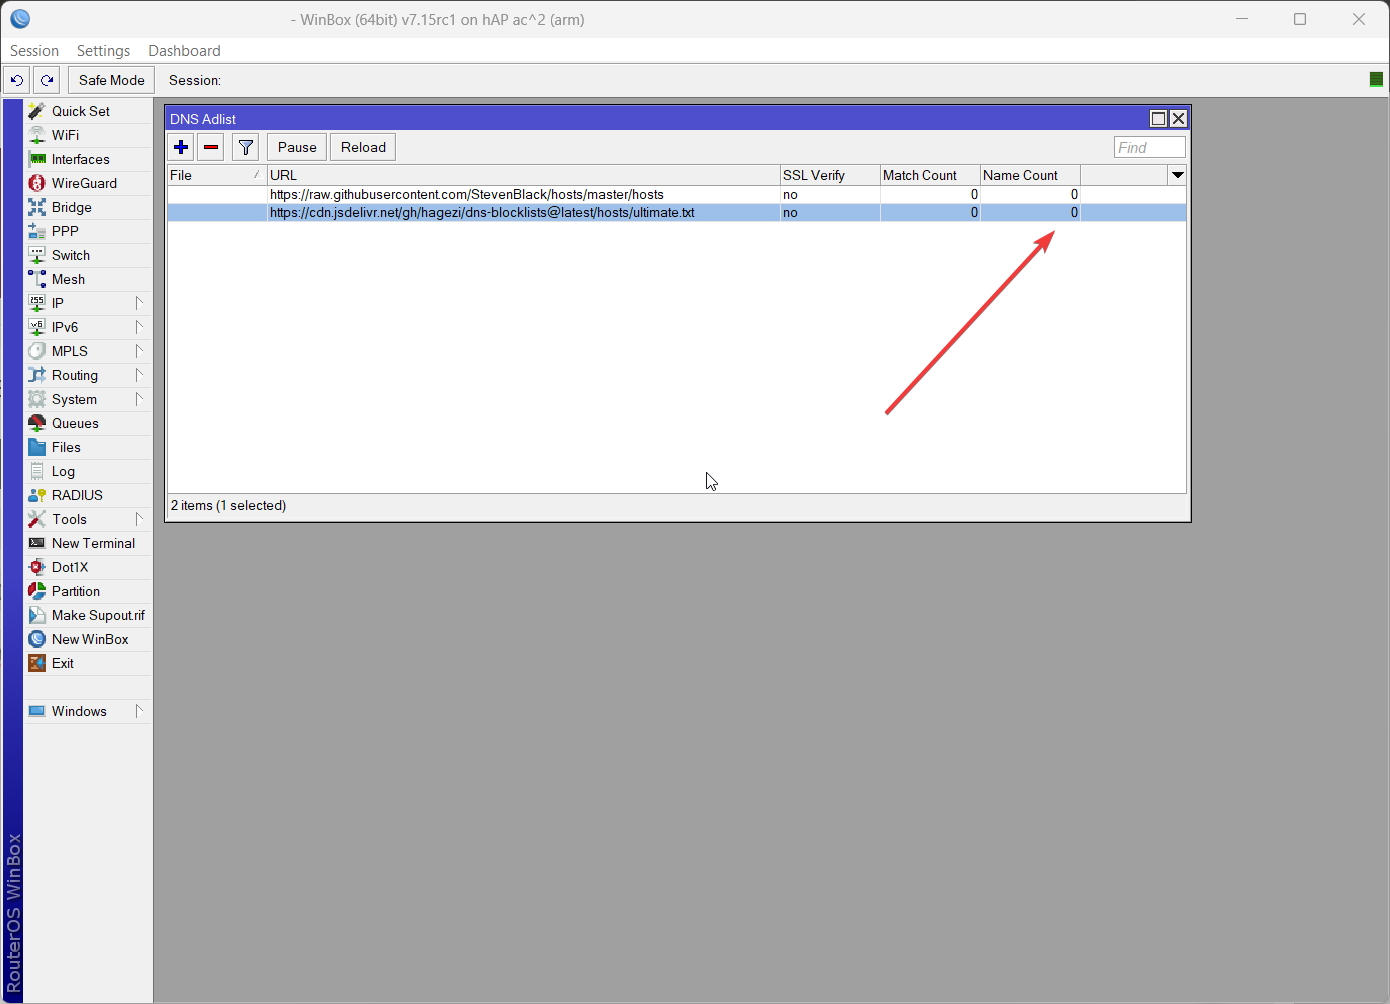Remove the selected adlist entry
Image resolution: width=1390 pixels, height=1004 pixels.
click(x=211, y=147)
